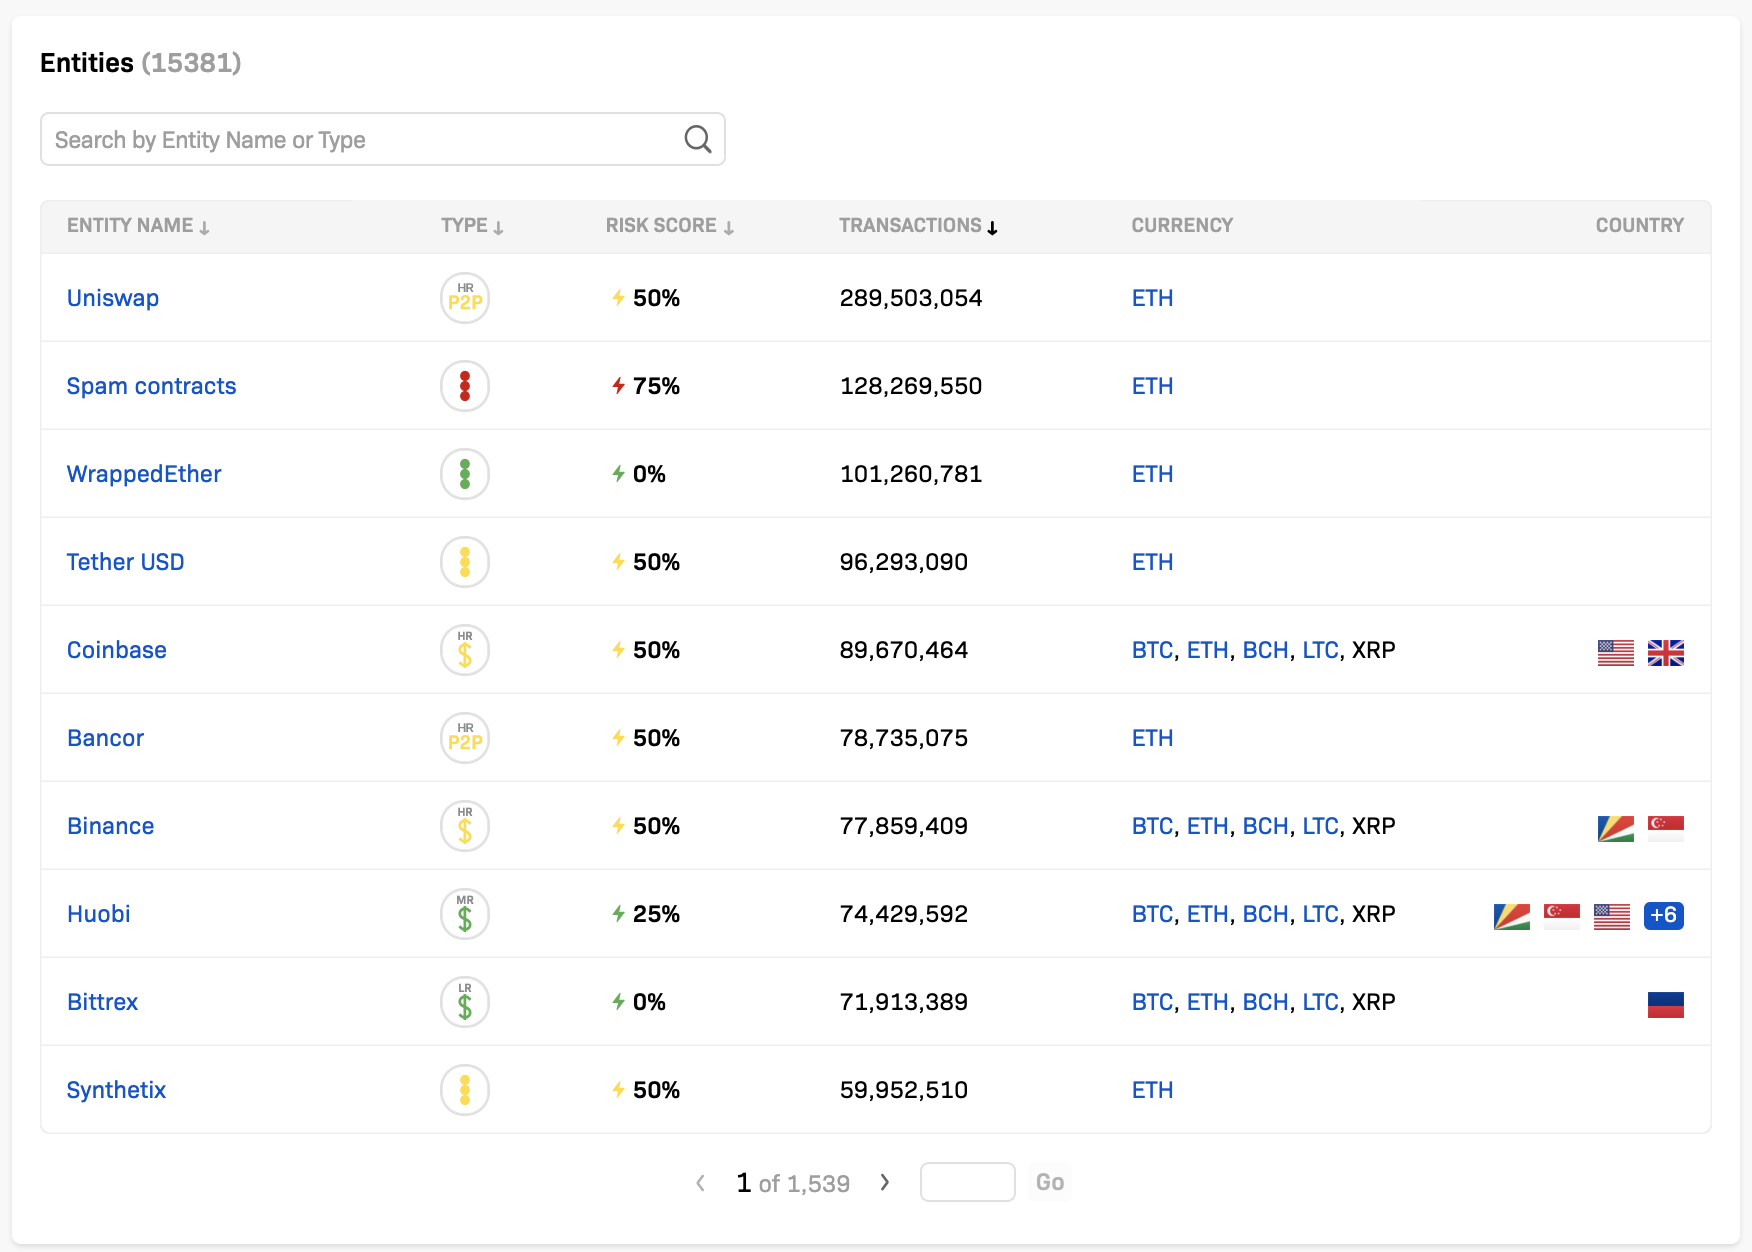Click ETH currency link for Uniswap
Image resolution: width=1752 pixels, height=1252 pixels.
click(1153, 298)
